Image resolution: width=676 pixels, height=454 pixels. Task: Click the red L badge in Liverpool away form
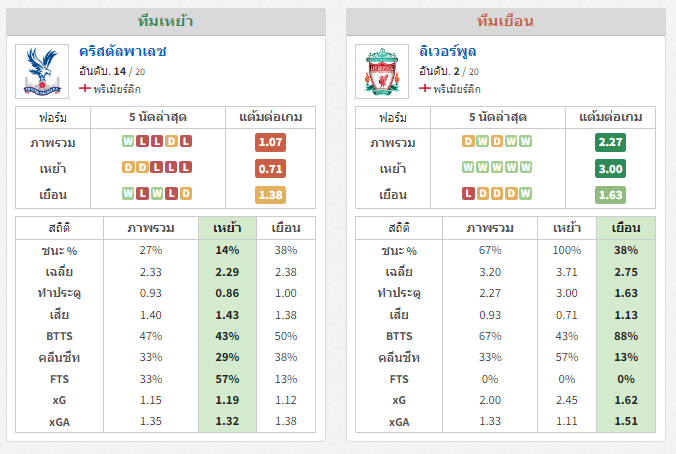[x=468, y=194]
